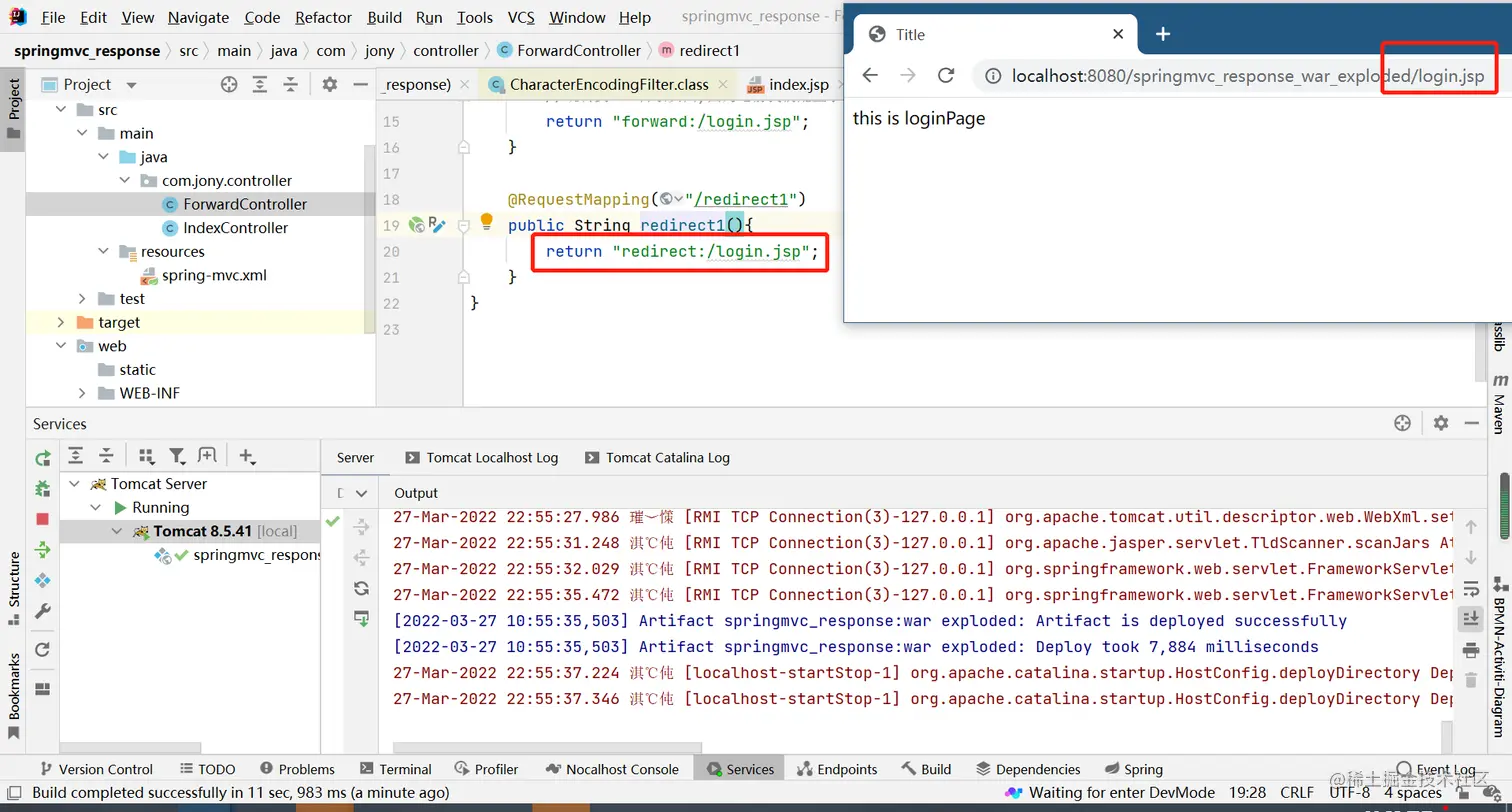1512x812 pixels.
Task: Open the Services panel gear settings
Action: [x=1441, y=423]
